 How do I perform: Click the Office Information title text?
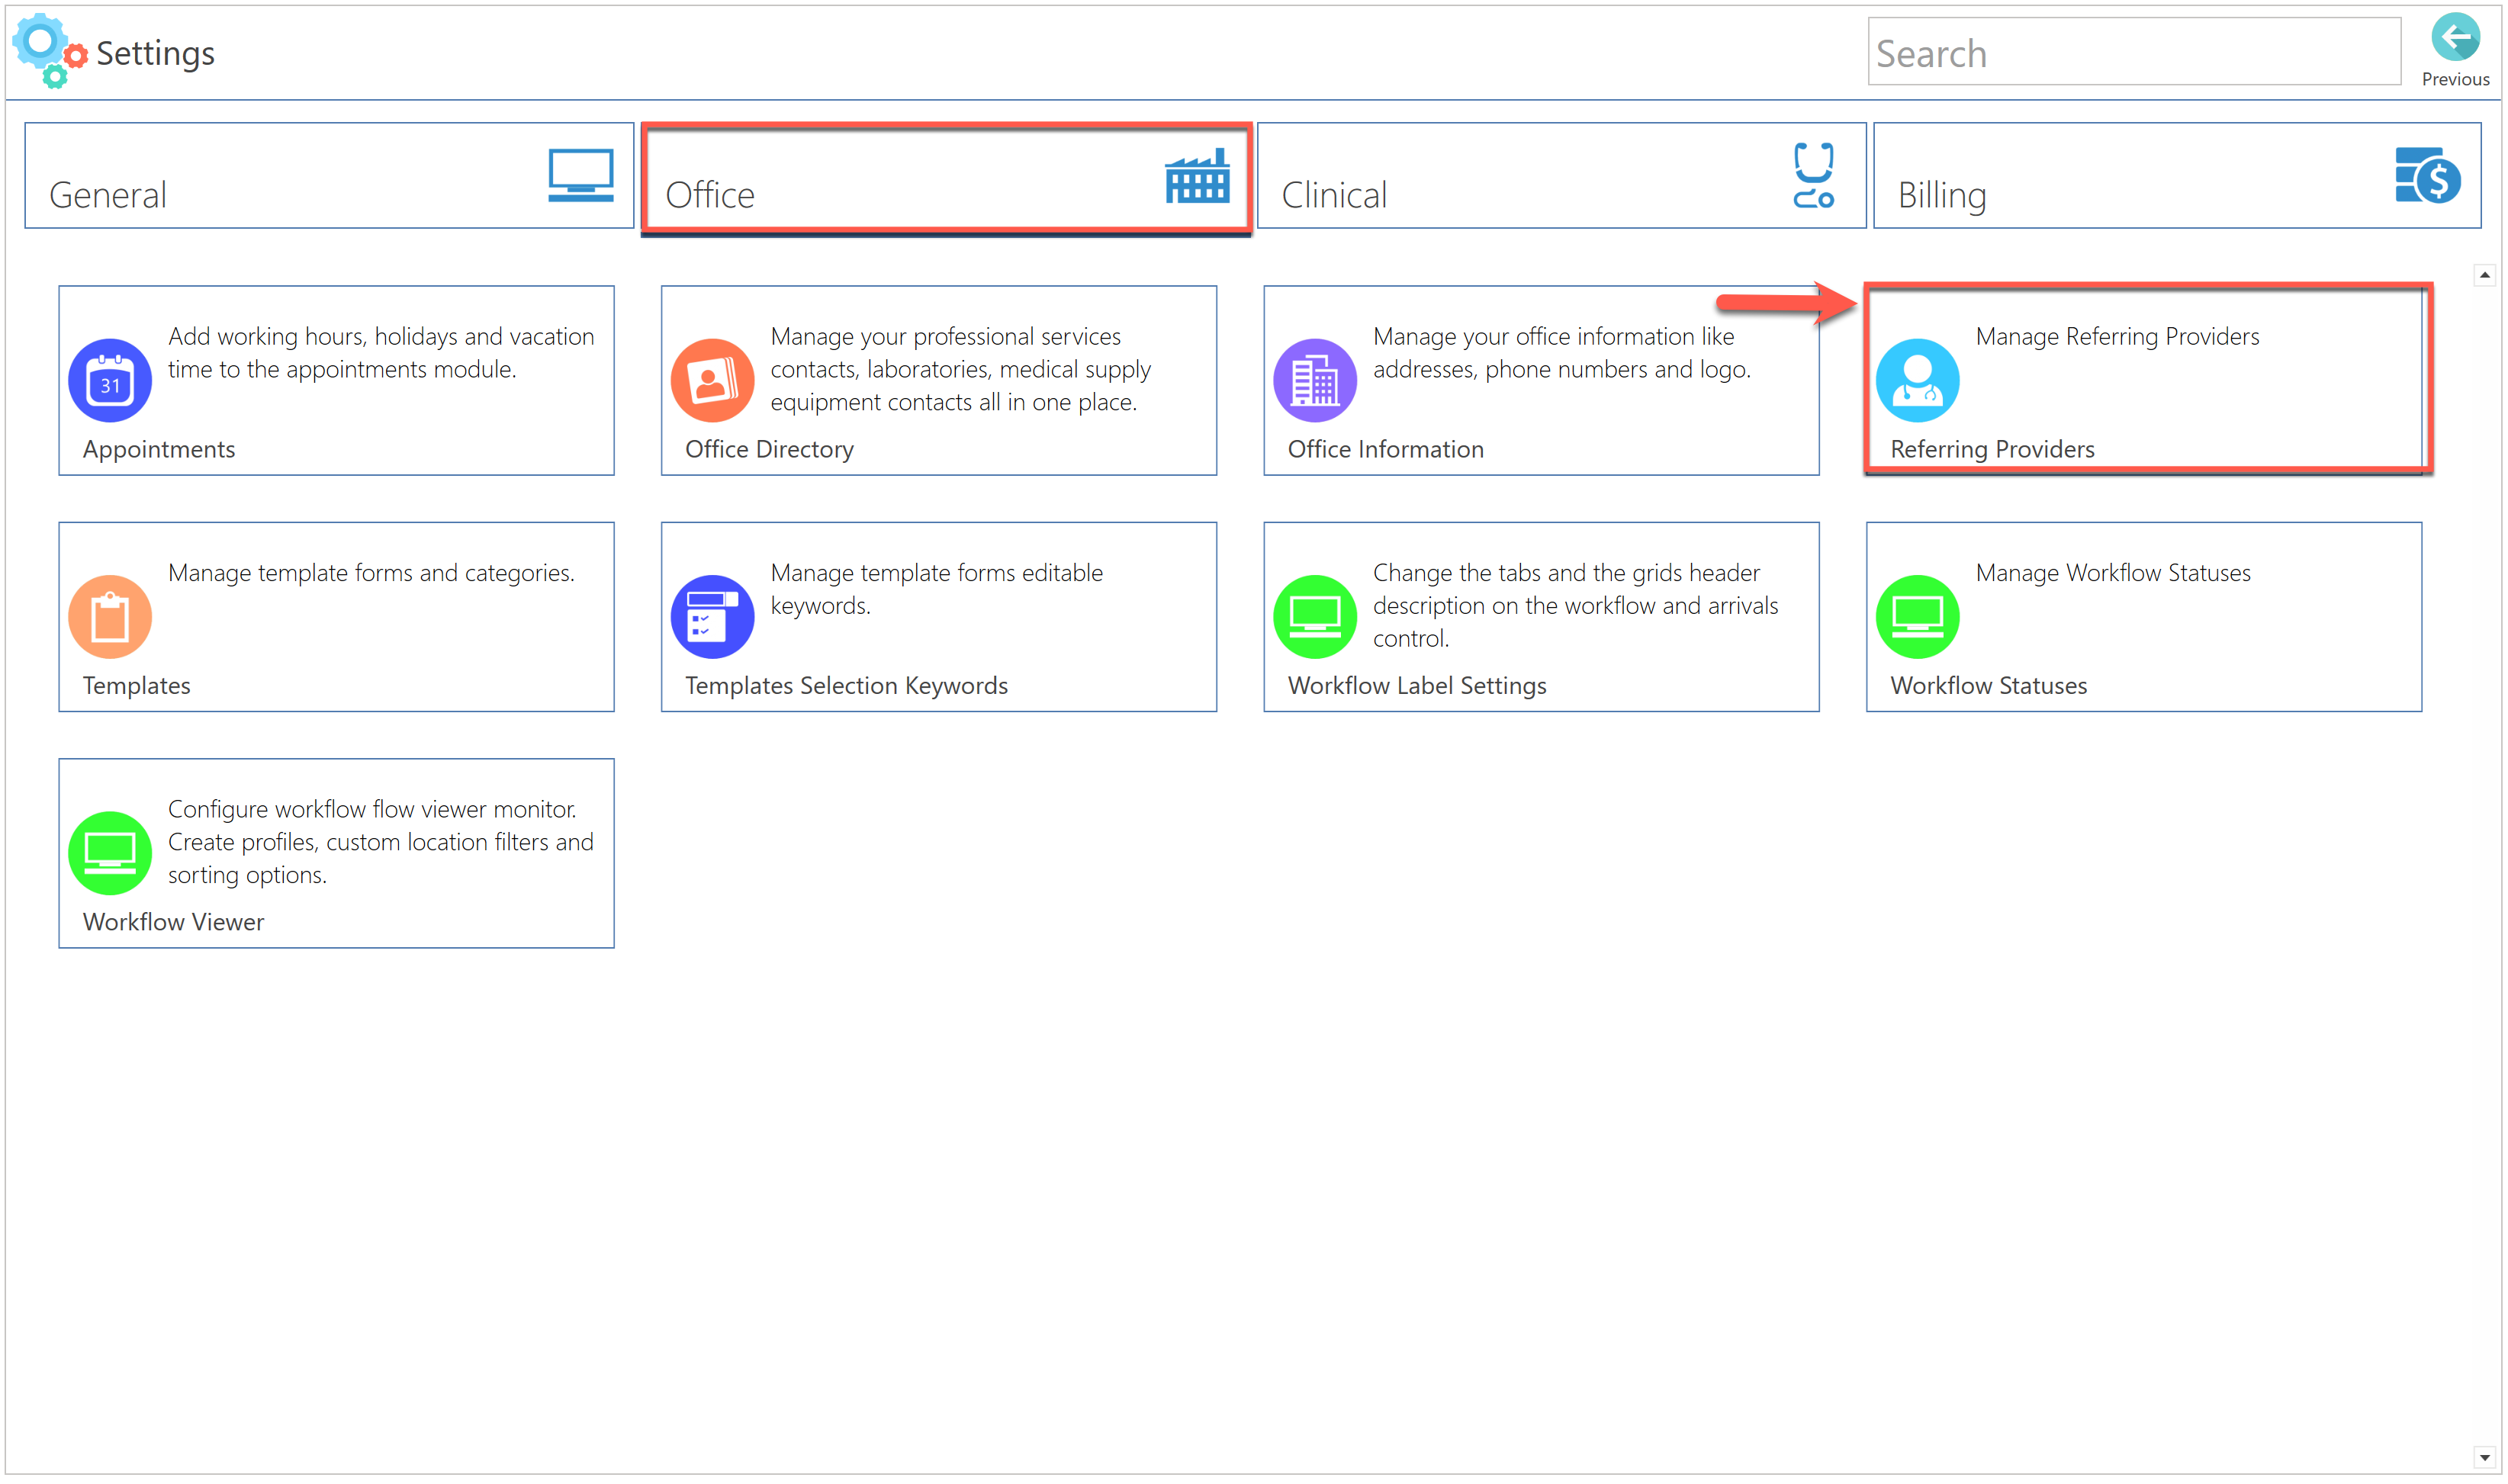point(1384,449)
